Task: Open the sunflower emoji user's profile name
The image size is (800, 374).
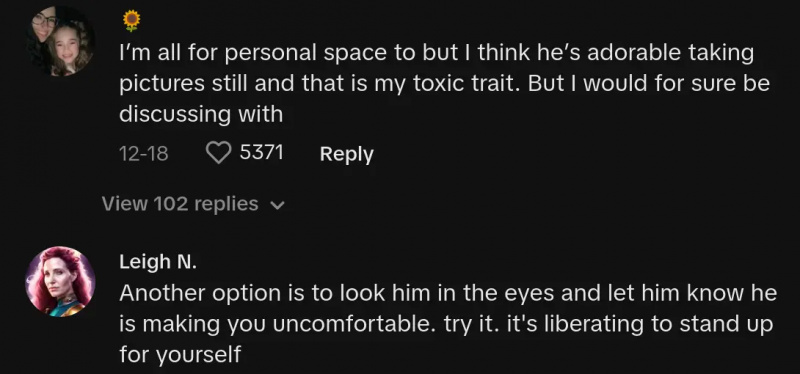Action: [x=132, y=20]
